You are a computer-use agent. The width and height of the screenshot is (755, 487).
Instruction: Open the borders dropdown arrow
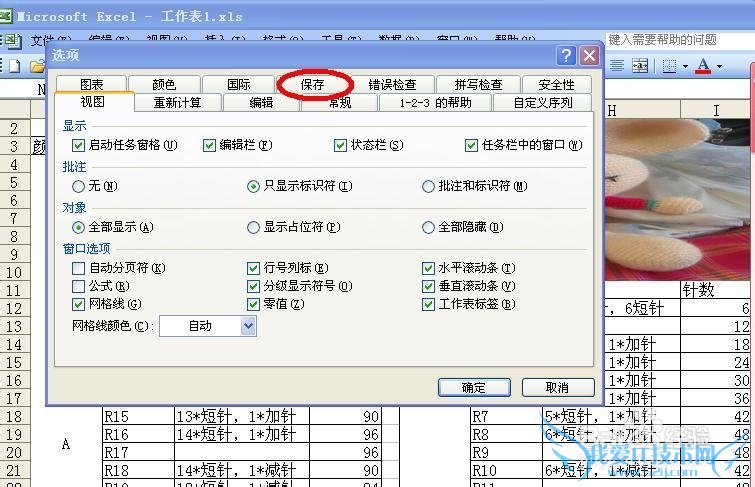click(685, 66)
